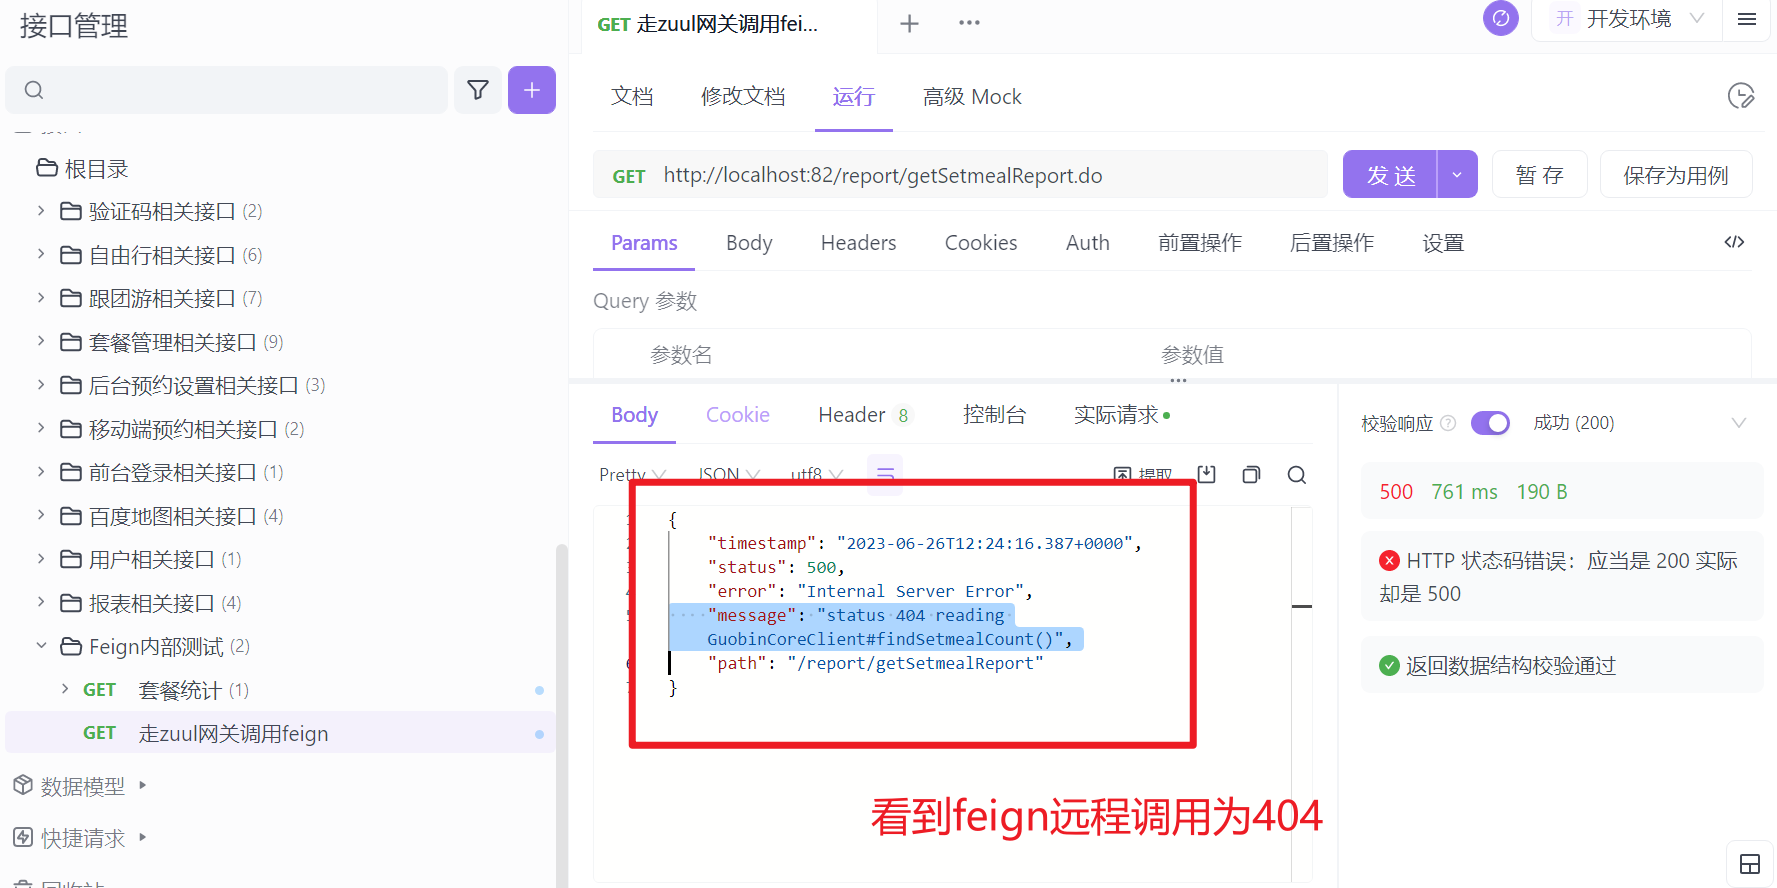This screenshot has height=888, width=1777.
Task: Open the utf8 encoding dropdown
Action: [x=817, y=475]
